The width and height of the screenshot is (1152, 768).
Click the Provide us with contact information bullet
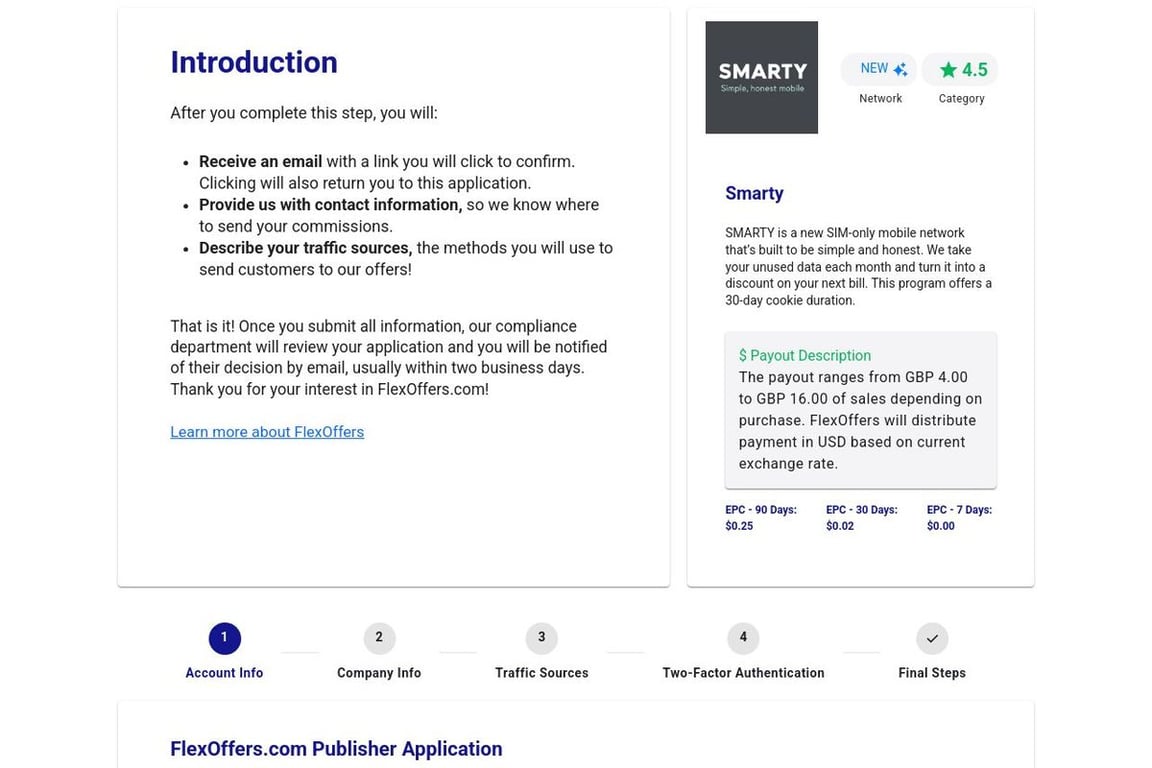(x=399, y=215)
